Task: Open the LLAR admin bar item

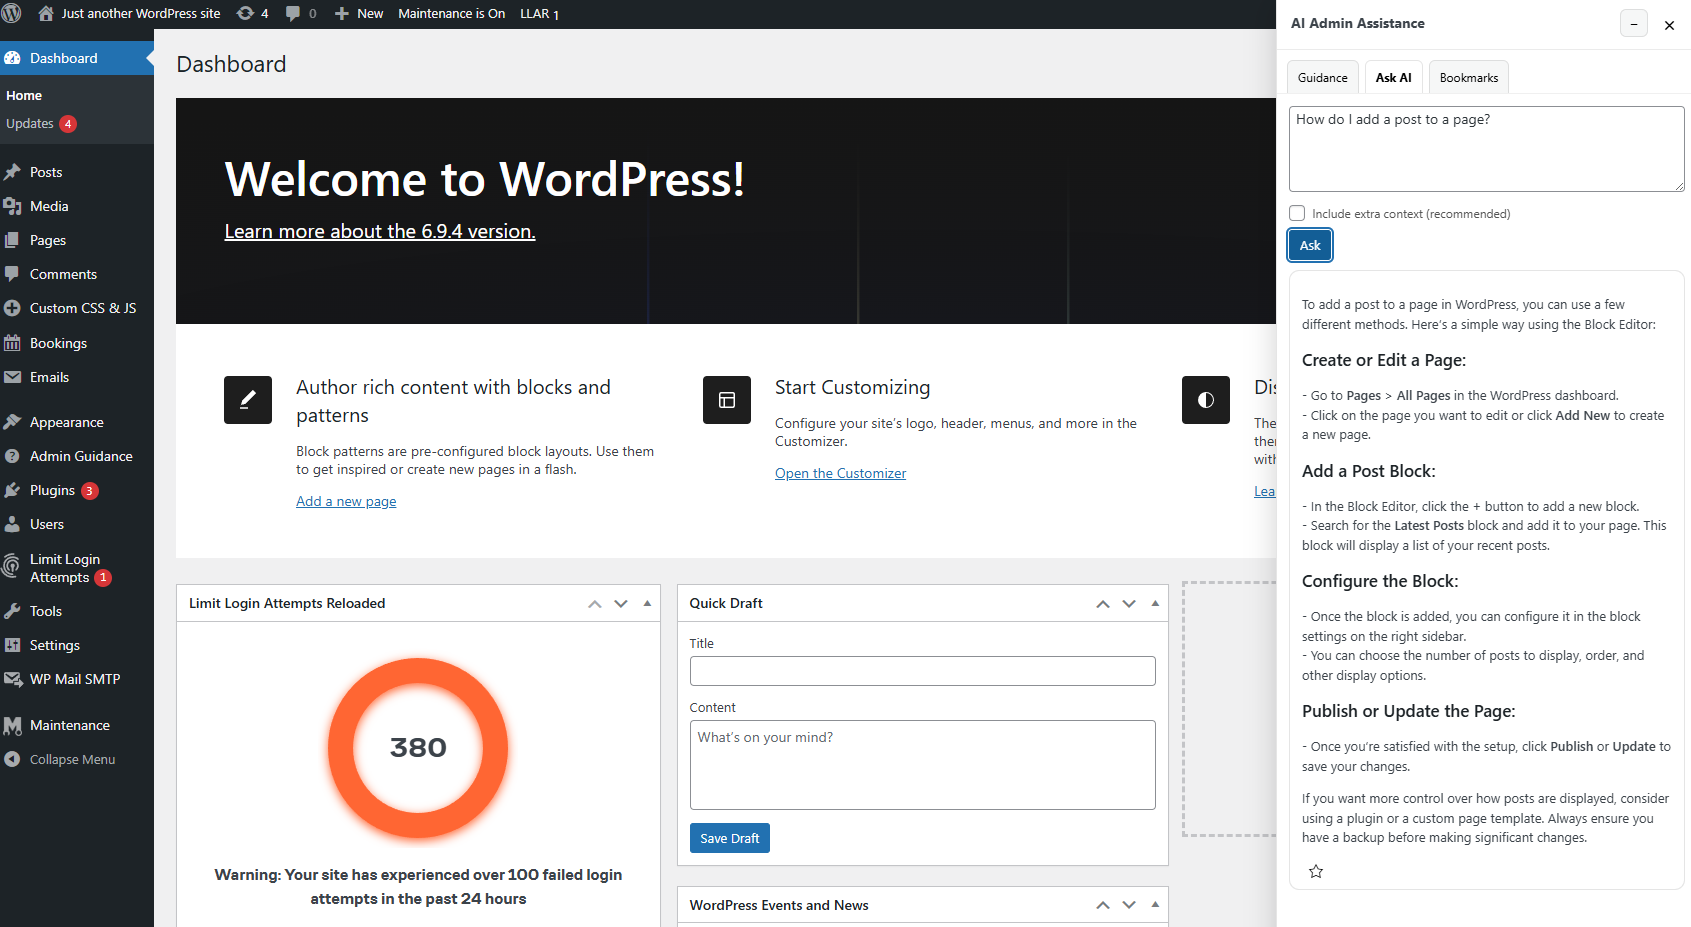Action: 539,14
